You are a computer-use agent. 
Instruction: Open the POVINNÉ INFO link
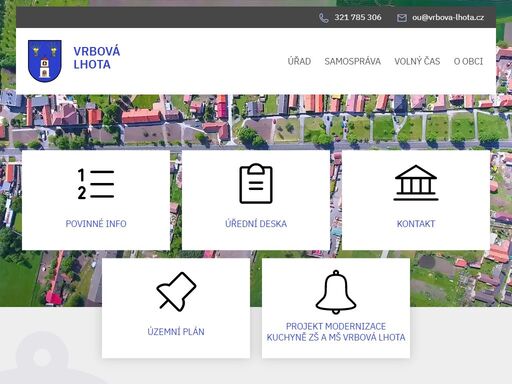(x=96, y=224)
